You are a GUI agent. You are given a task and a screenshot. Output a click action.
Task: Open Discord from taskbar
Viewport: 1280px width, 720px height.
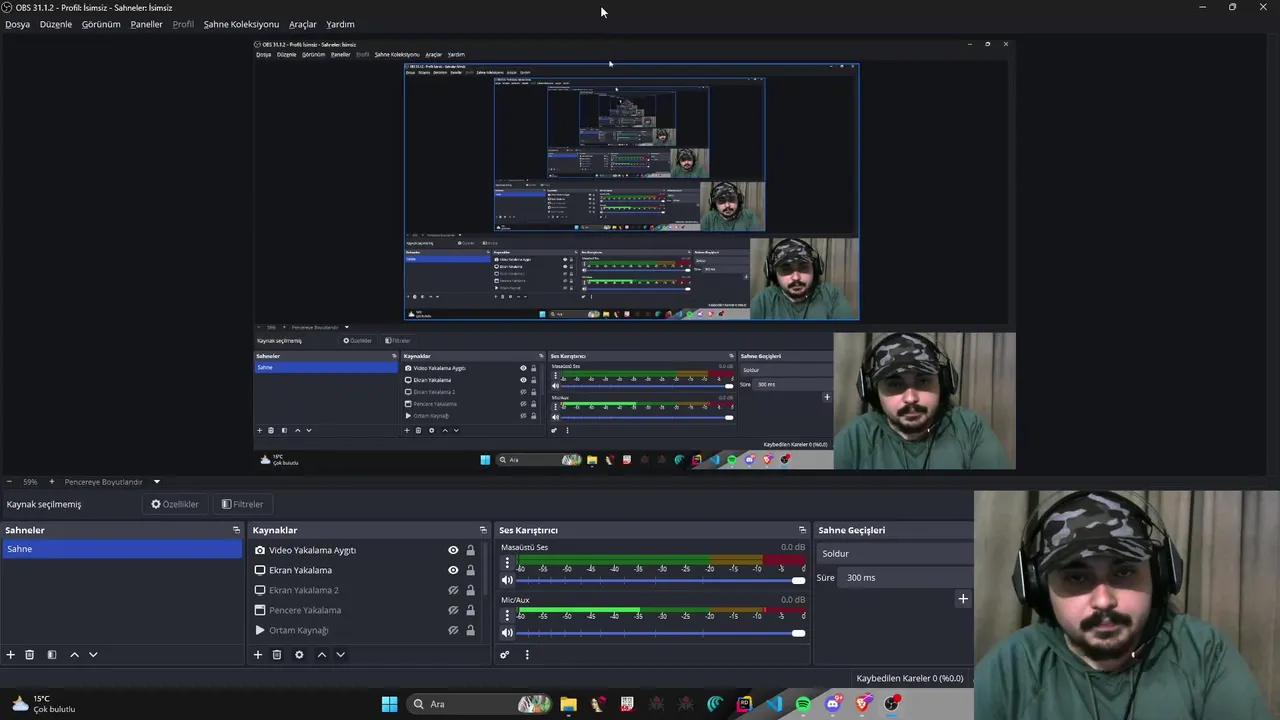tap(833, 704)
